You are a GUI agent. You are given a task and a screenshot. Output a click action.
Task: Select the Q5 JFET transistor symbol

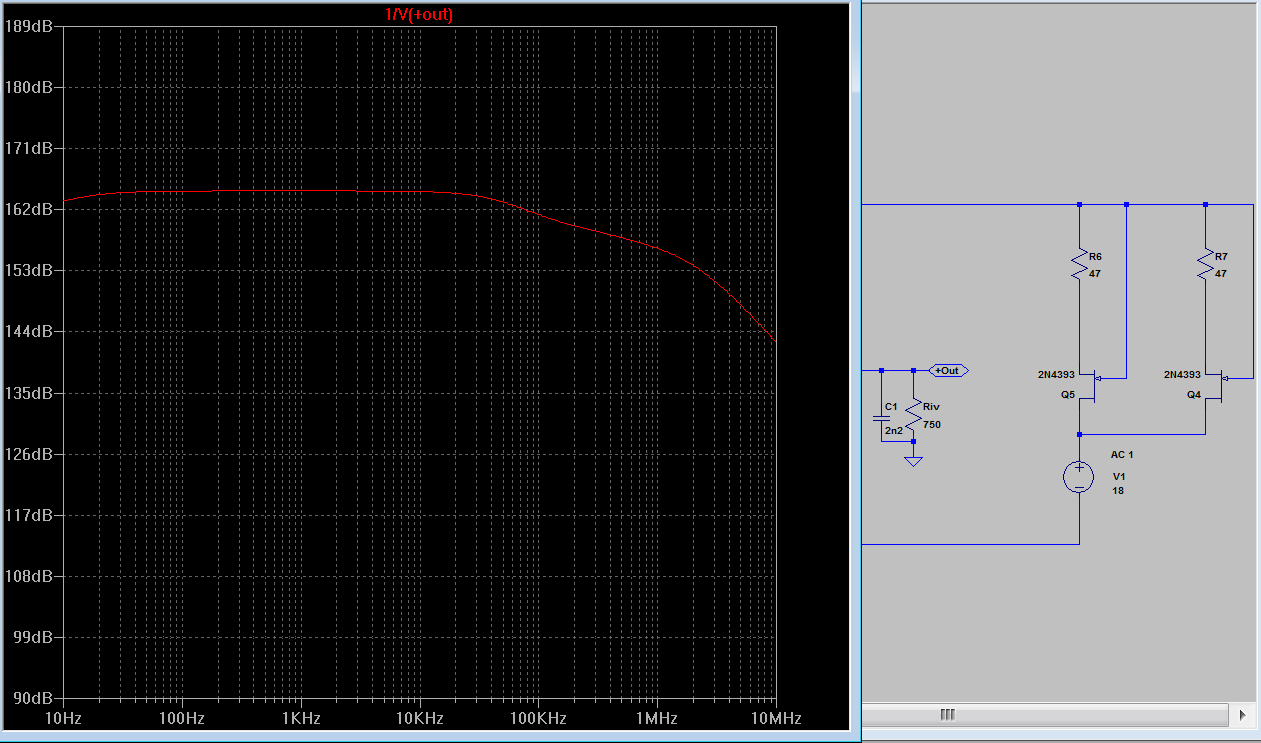pos(1088,385)
